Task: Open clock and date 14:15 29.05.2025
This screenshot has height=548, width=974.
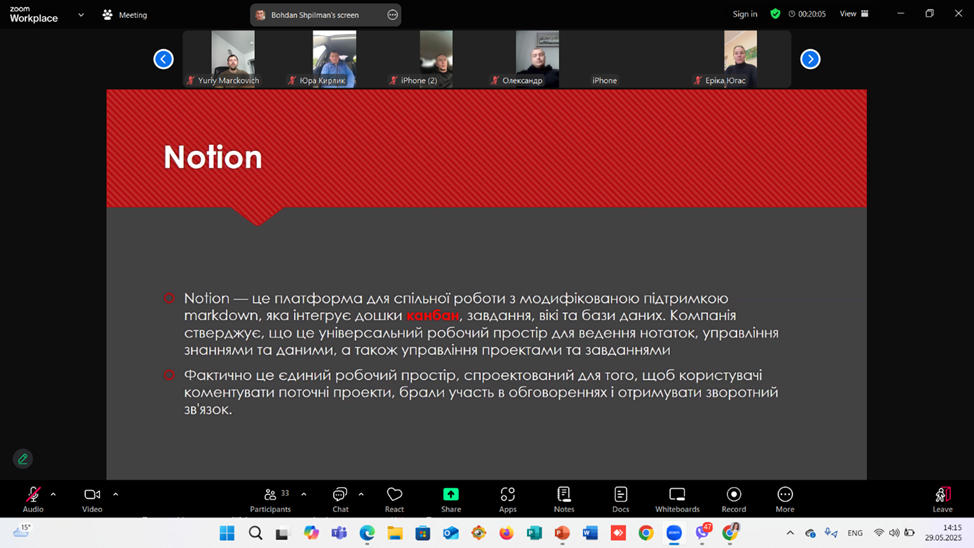Action: pos(944,532)
